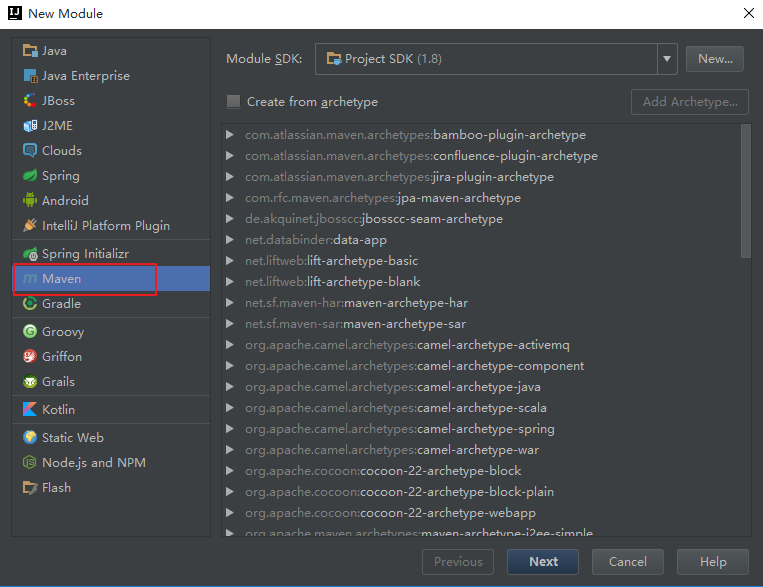763x587 pixels.
Task: Select camel-archetype-java row
Action: pos(481,386)
